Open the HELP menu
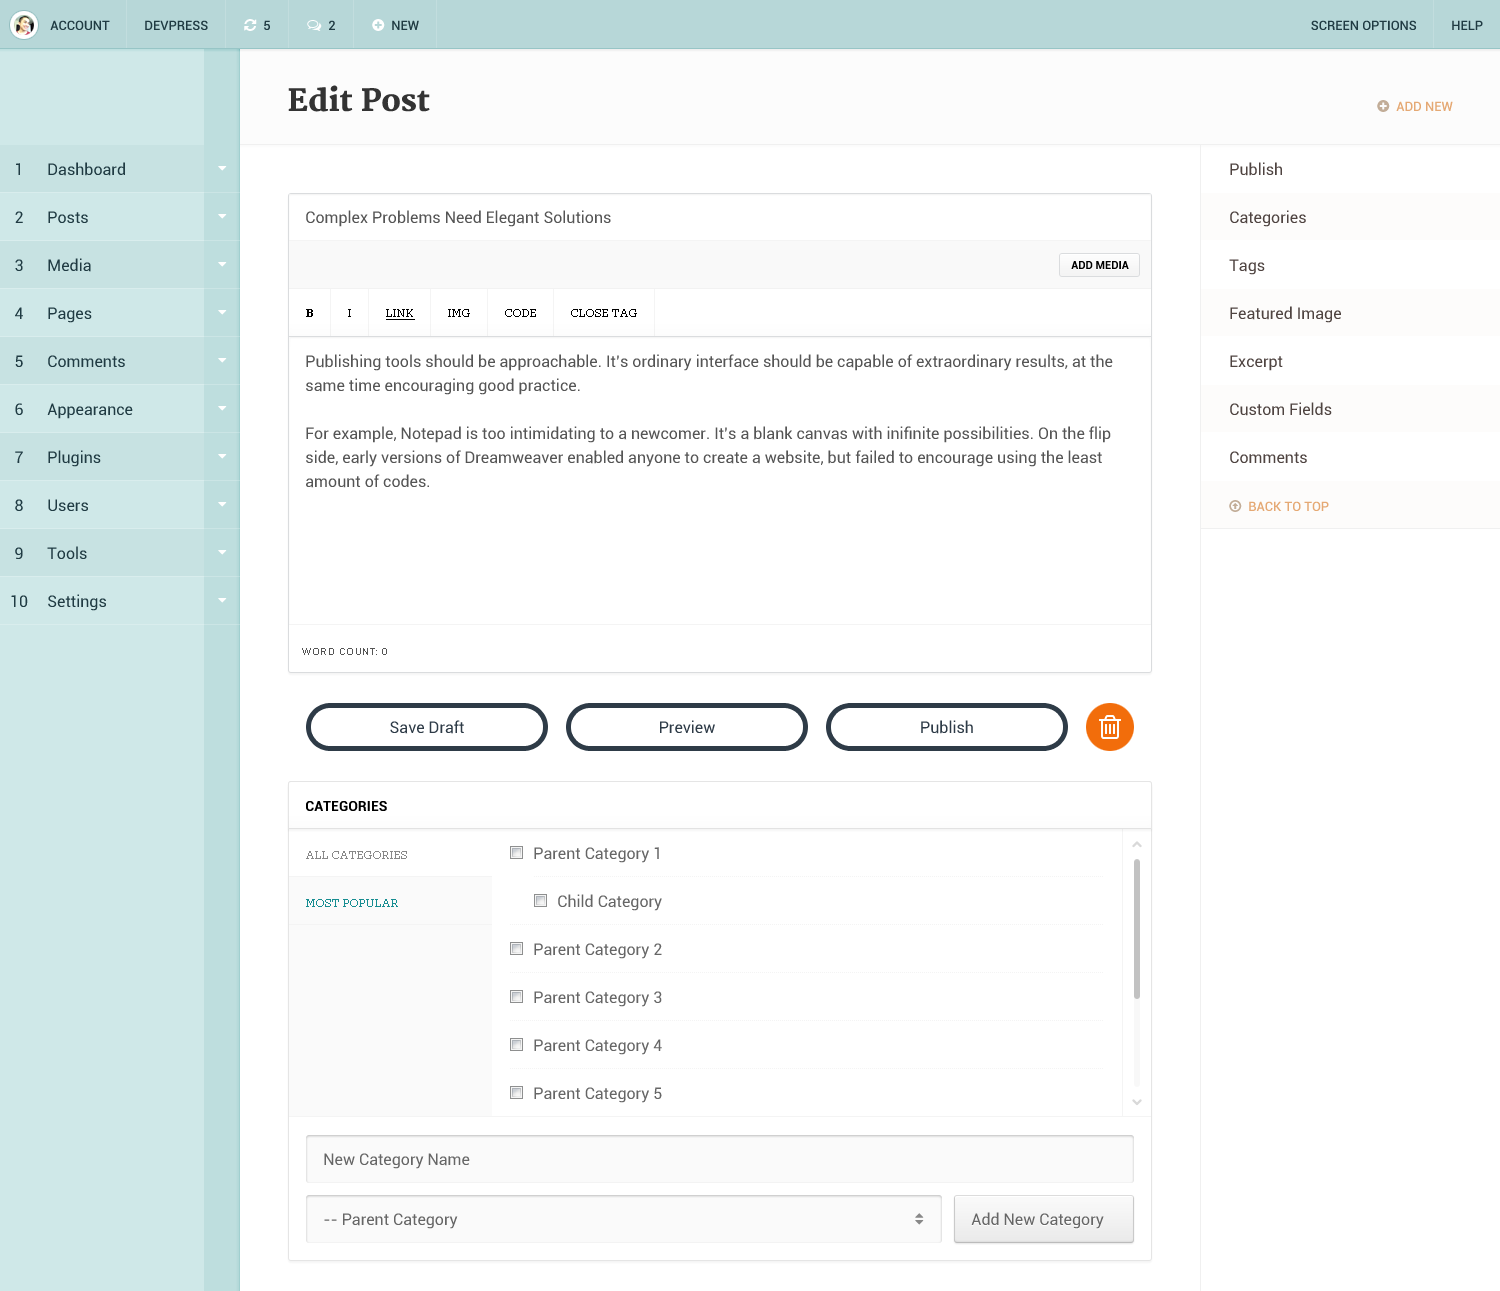Image resolution: width=1500 pixels, height=1291 pixels. [1467, 25]
